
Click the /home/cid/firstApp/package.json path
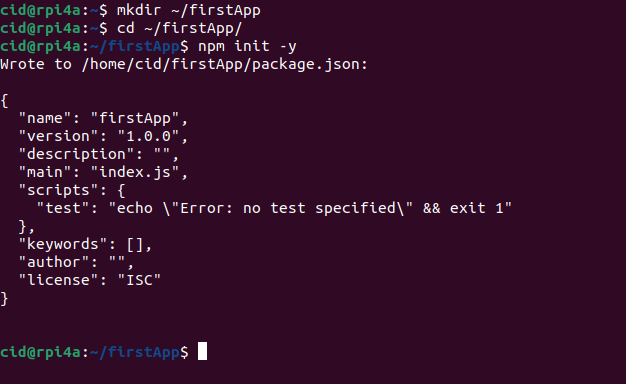coord(224,64)
